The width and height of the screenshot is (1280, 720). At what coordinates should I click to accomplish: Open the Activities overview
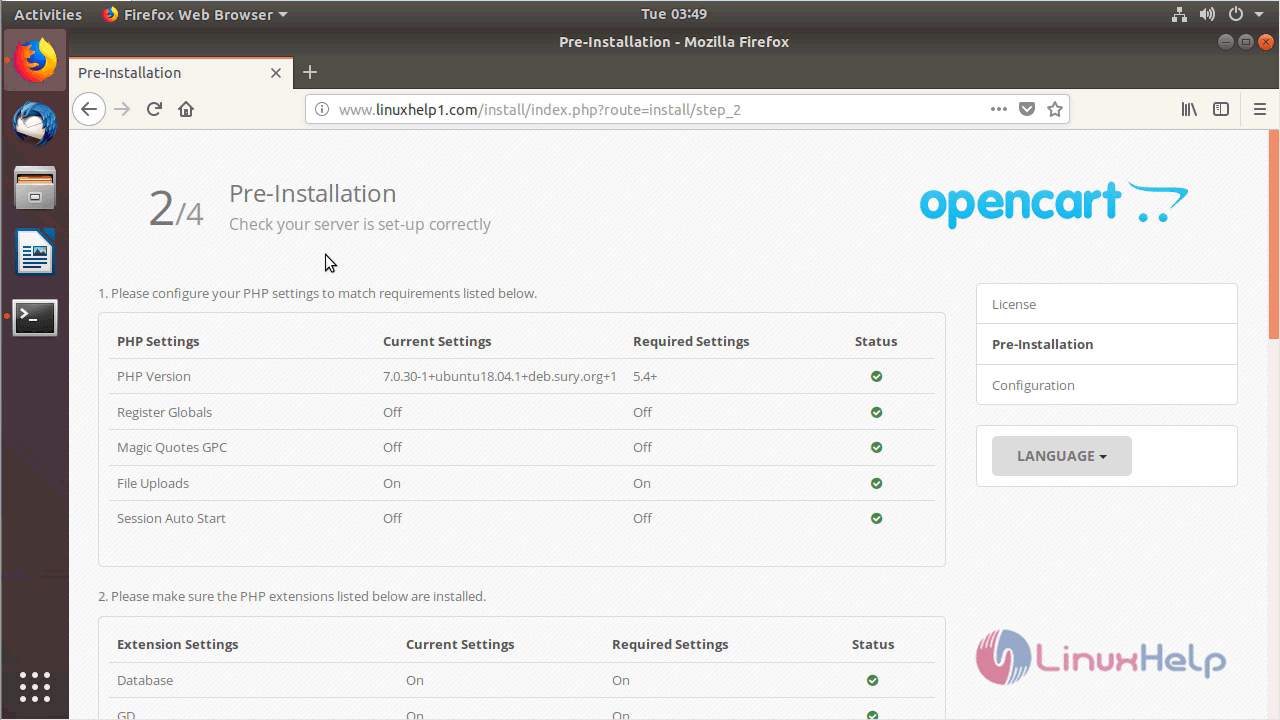(x=48, y=14)
